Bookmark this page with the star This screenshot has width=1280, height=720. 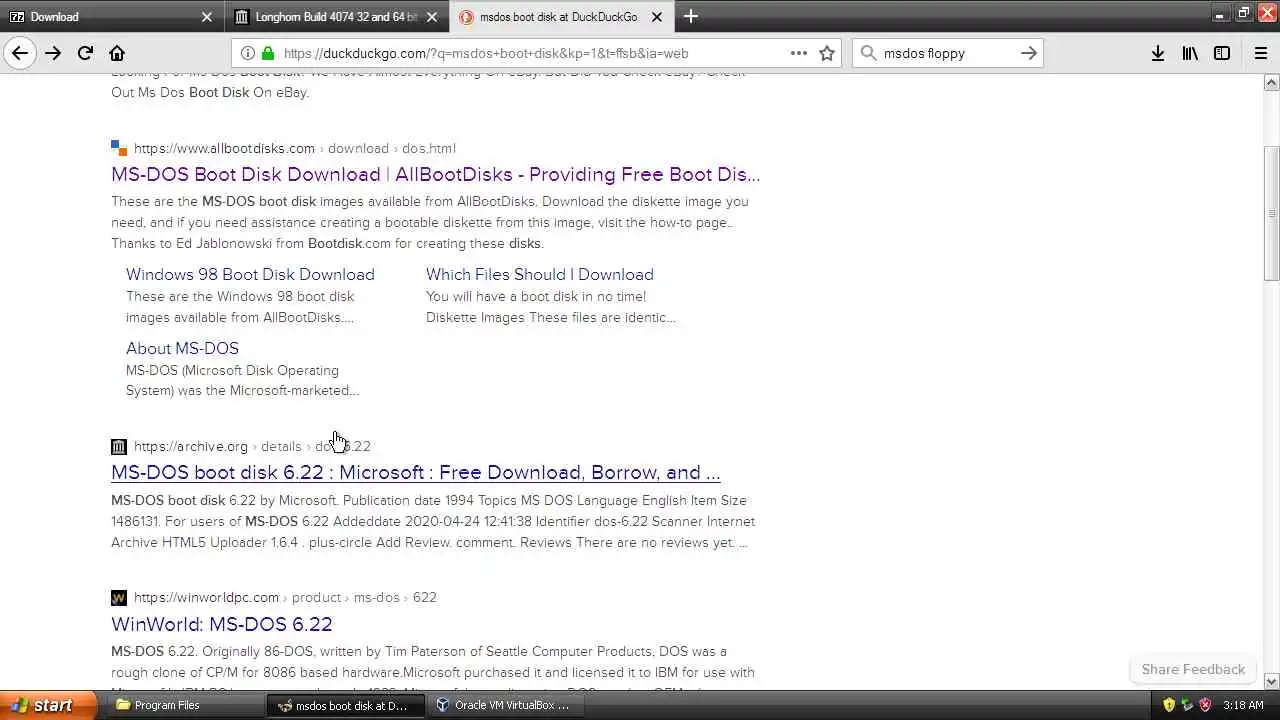pos(827,53)
